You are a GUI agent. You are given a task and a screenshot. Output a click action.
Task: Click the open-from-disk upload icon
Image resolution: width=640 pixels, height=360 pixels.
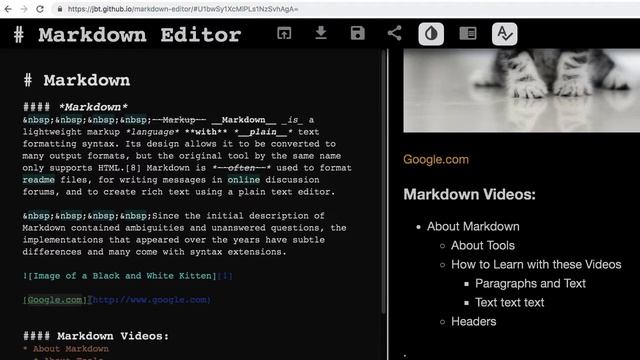tap(284, 33)
